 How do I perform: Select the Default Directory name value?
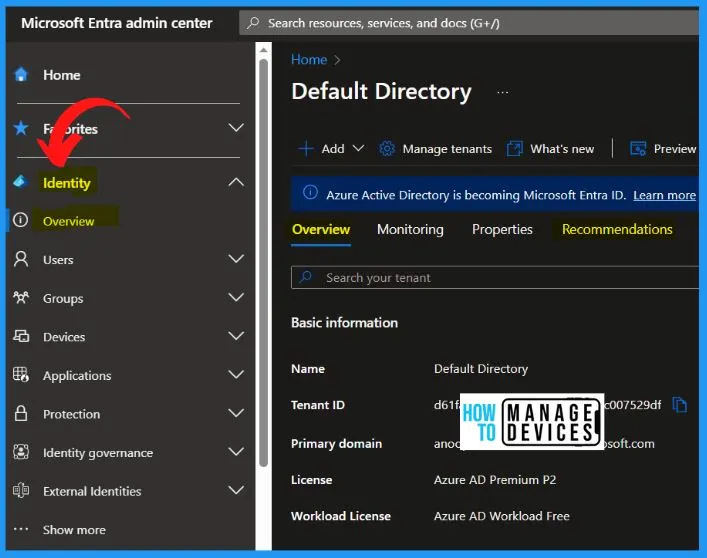click(481, 369)
